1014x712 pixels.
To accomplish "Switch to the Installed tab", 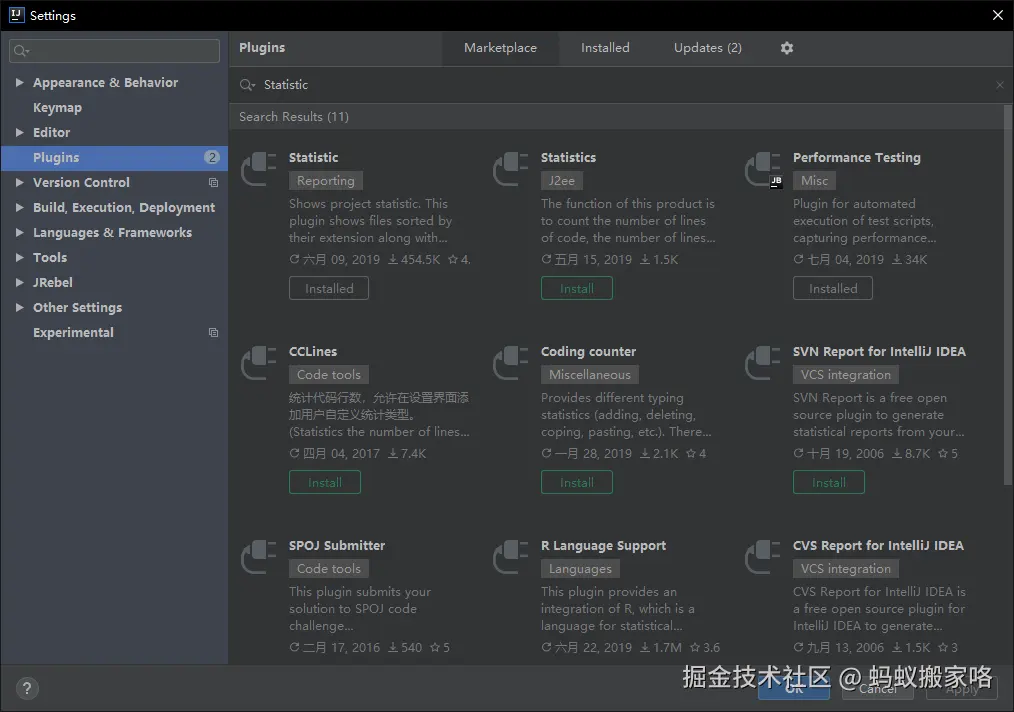I will click(605, 48).
